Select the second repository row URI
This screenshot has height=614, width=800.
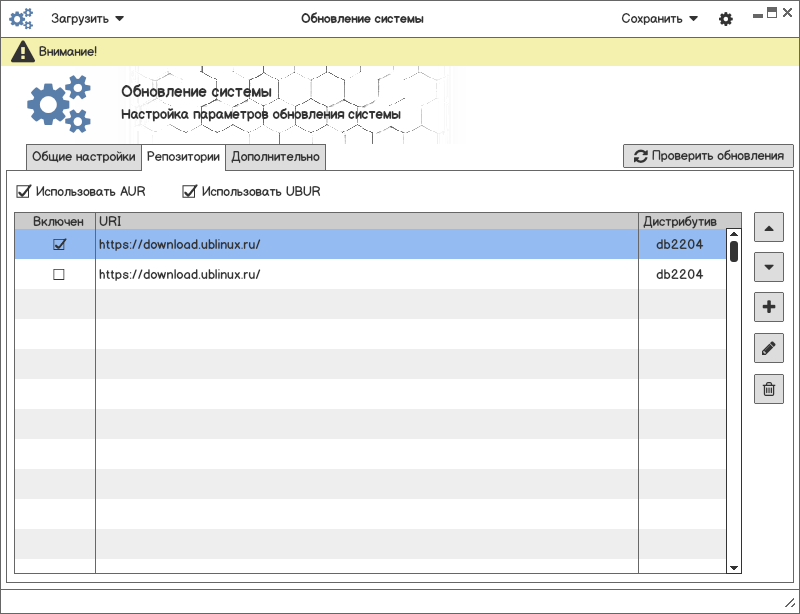point(180,275)
